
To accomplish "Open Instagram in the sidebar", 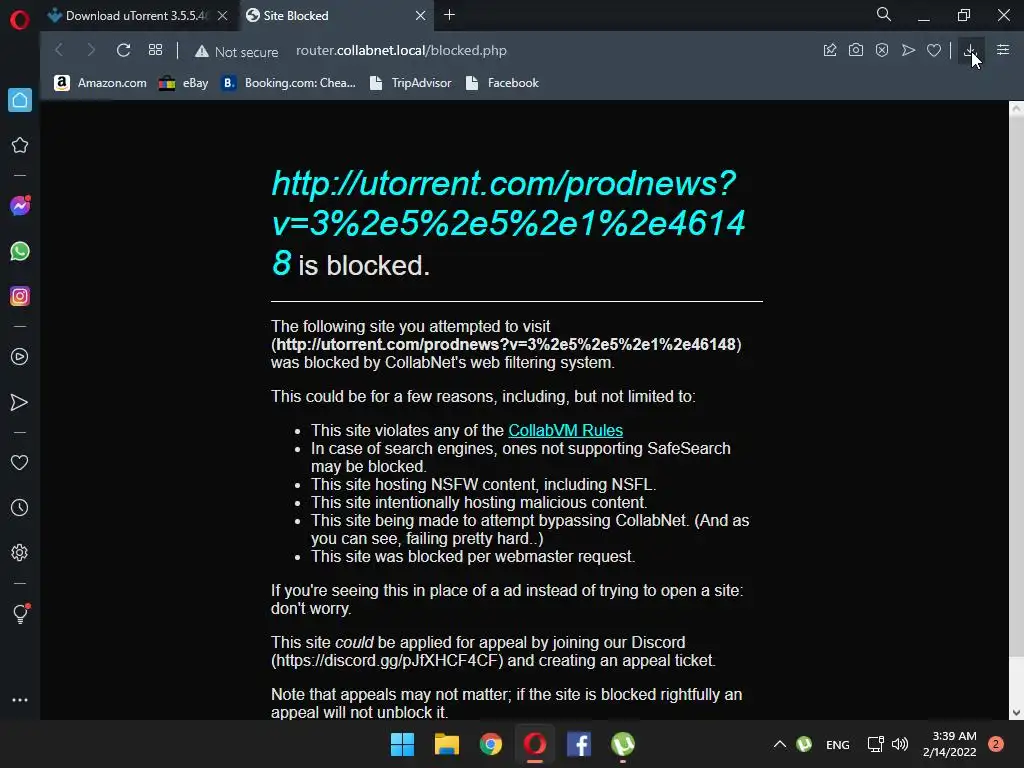I will (20, 296).
